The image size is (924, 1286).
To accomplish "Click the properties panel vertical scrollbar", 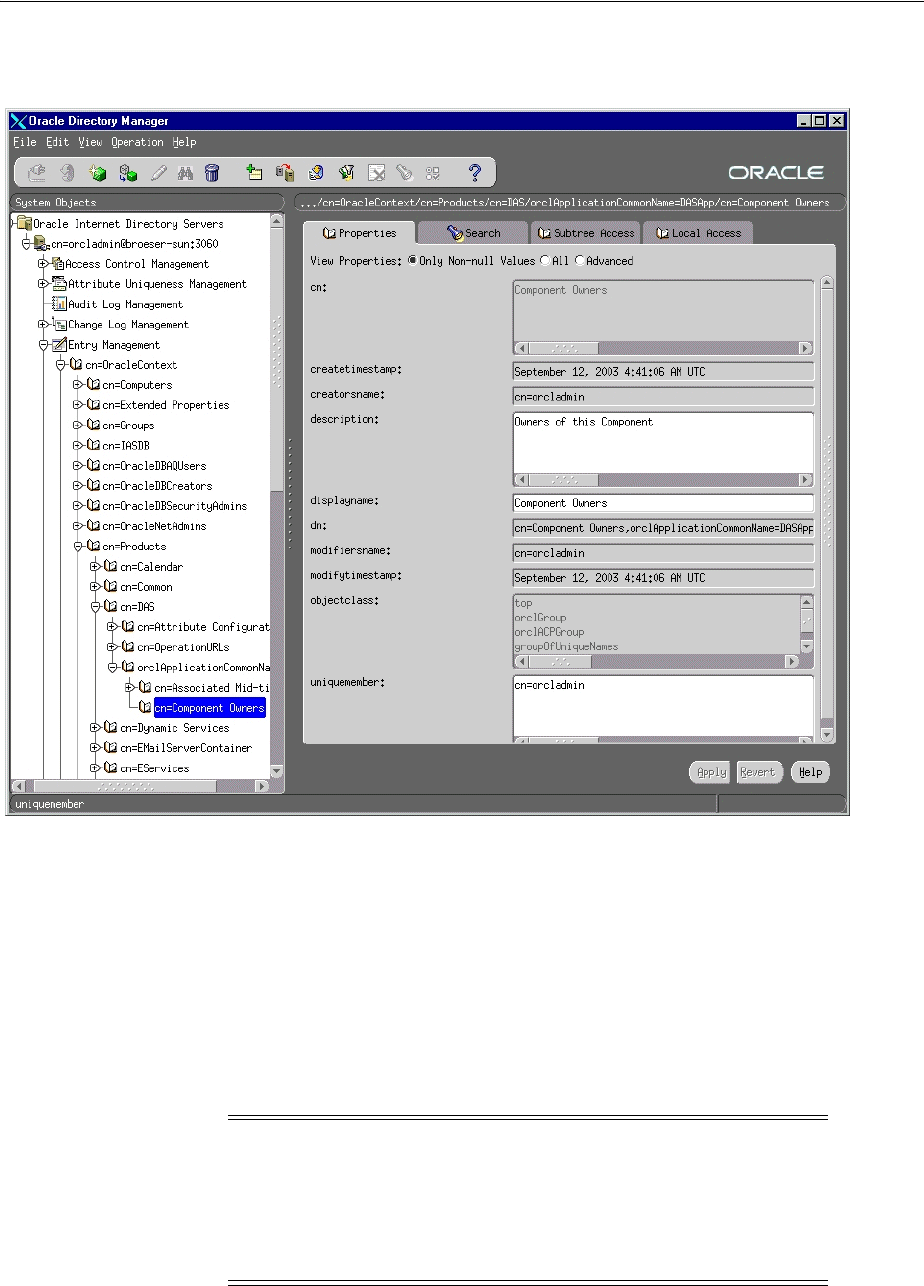I will (827, 508).
